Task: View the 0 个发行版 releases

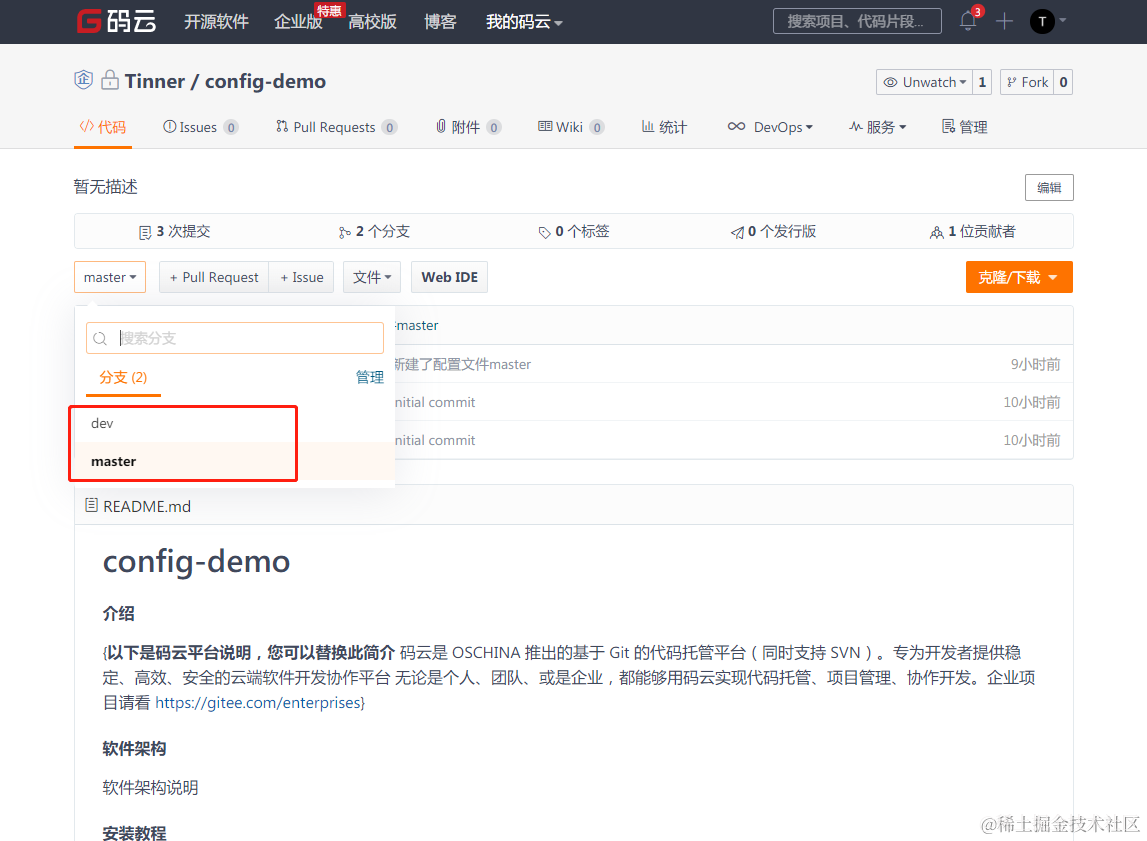Action: click(773, 231)
